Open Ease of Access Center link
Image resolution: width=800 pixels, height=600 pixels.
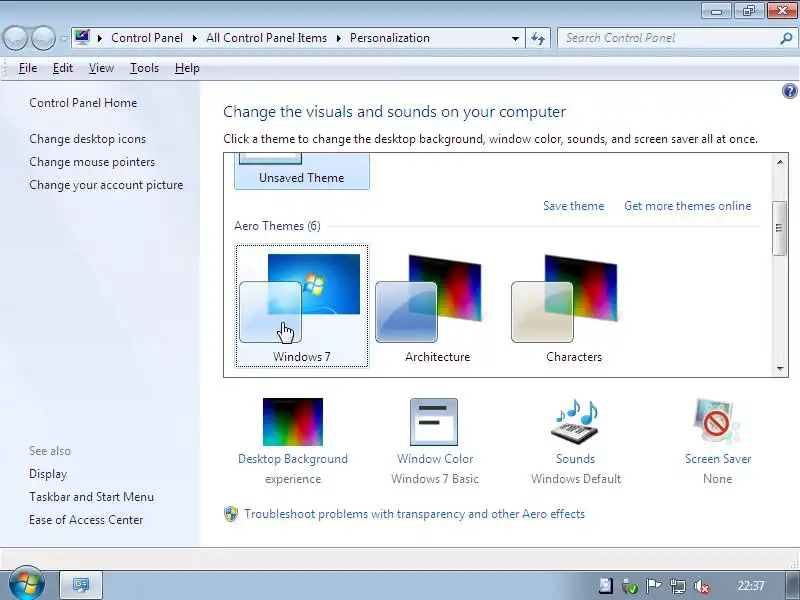86,519
